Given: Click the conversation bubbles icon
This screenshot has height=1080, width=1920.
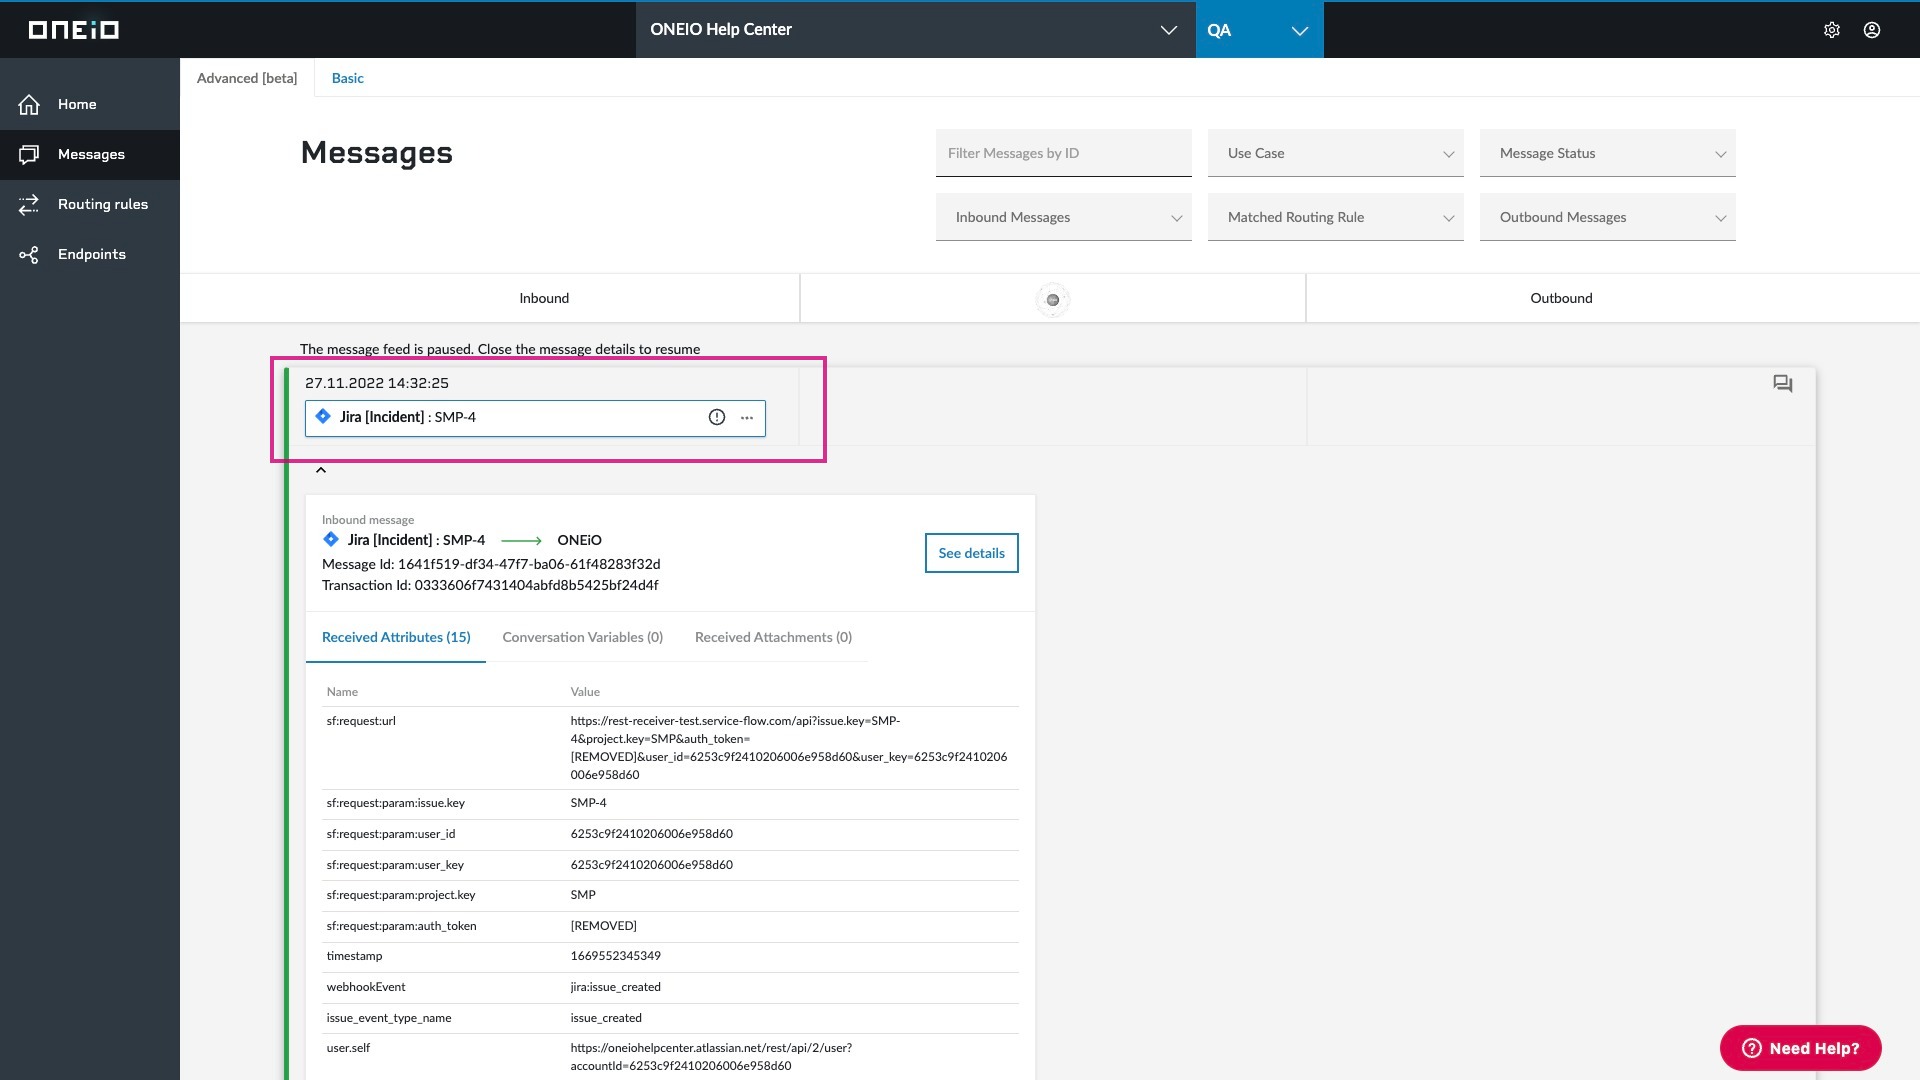Looking at the screenshot, I should coord(1783,384).
